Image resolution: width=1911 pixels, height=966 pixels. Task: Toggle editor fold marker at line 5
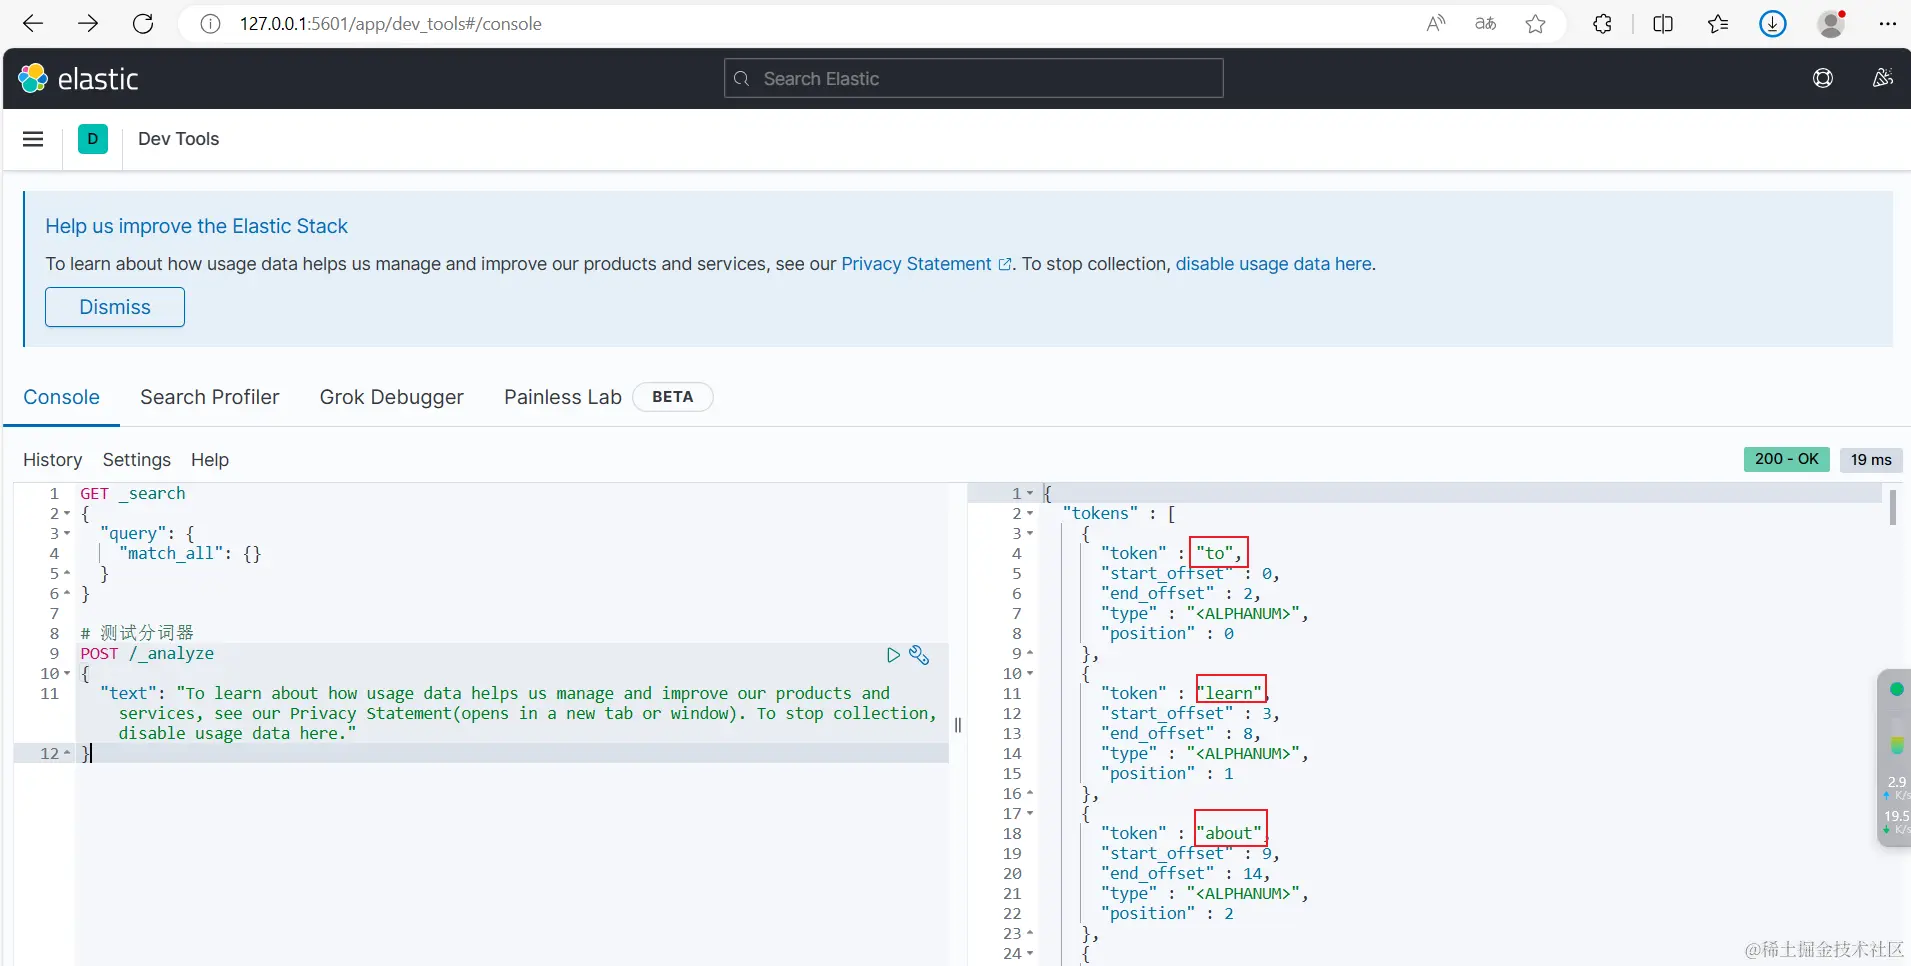click(x=67, y=574)
